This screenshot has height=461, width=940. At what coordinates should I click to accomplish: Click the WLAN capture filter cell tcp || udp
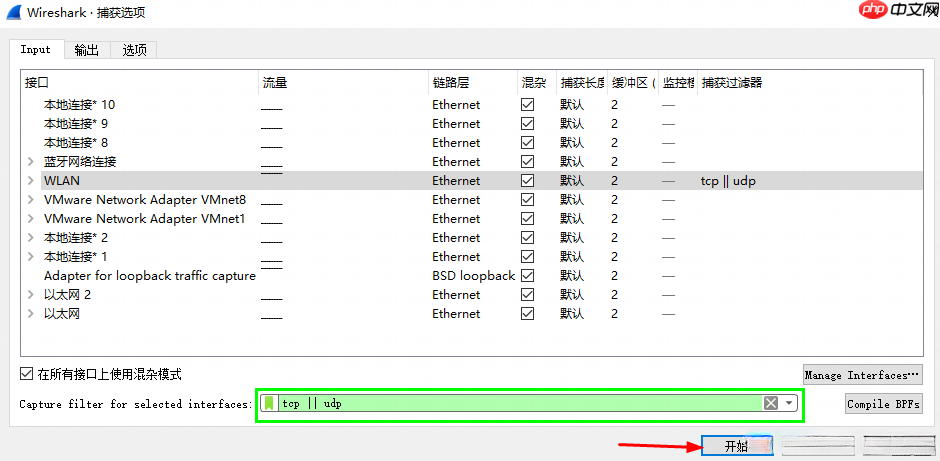coord(728,180)
